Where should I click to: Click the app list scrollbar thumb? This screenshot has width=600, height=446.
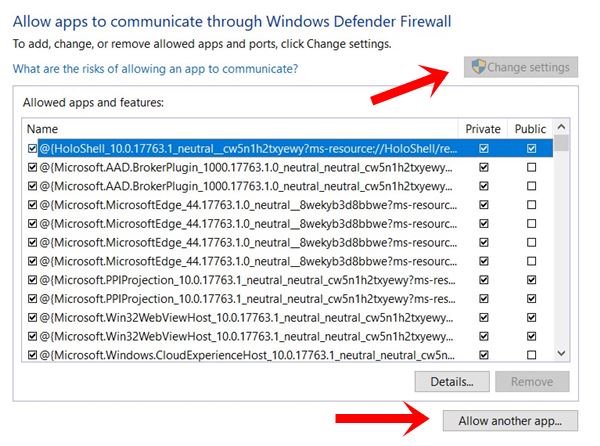coord(561,143)
